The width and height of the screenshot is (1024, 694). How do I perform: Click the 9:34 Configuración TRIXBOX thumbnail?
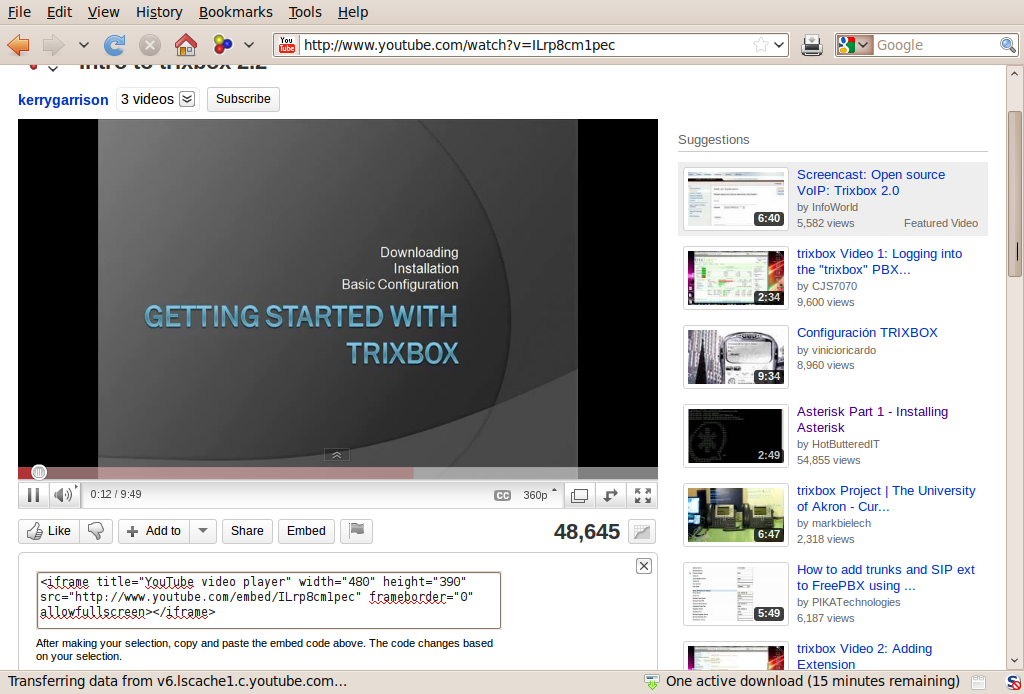tap(735, 357)
